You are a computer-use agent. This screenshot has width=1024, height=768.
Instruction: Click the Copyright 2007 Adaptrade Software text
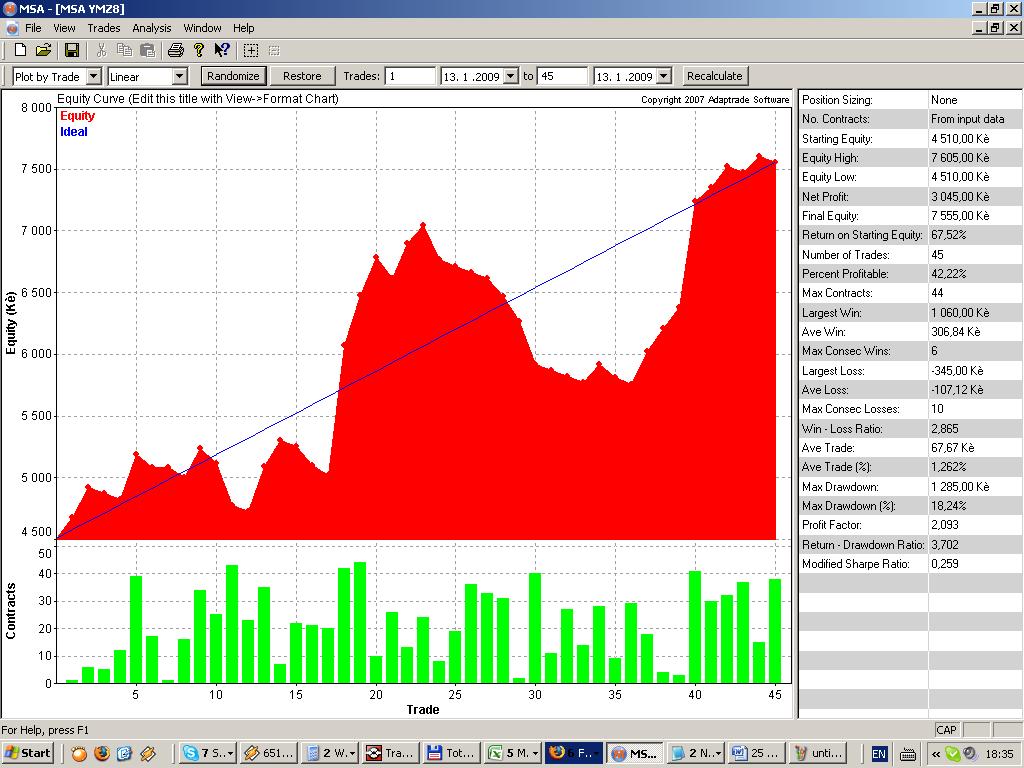[x=715, y=100]
